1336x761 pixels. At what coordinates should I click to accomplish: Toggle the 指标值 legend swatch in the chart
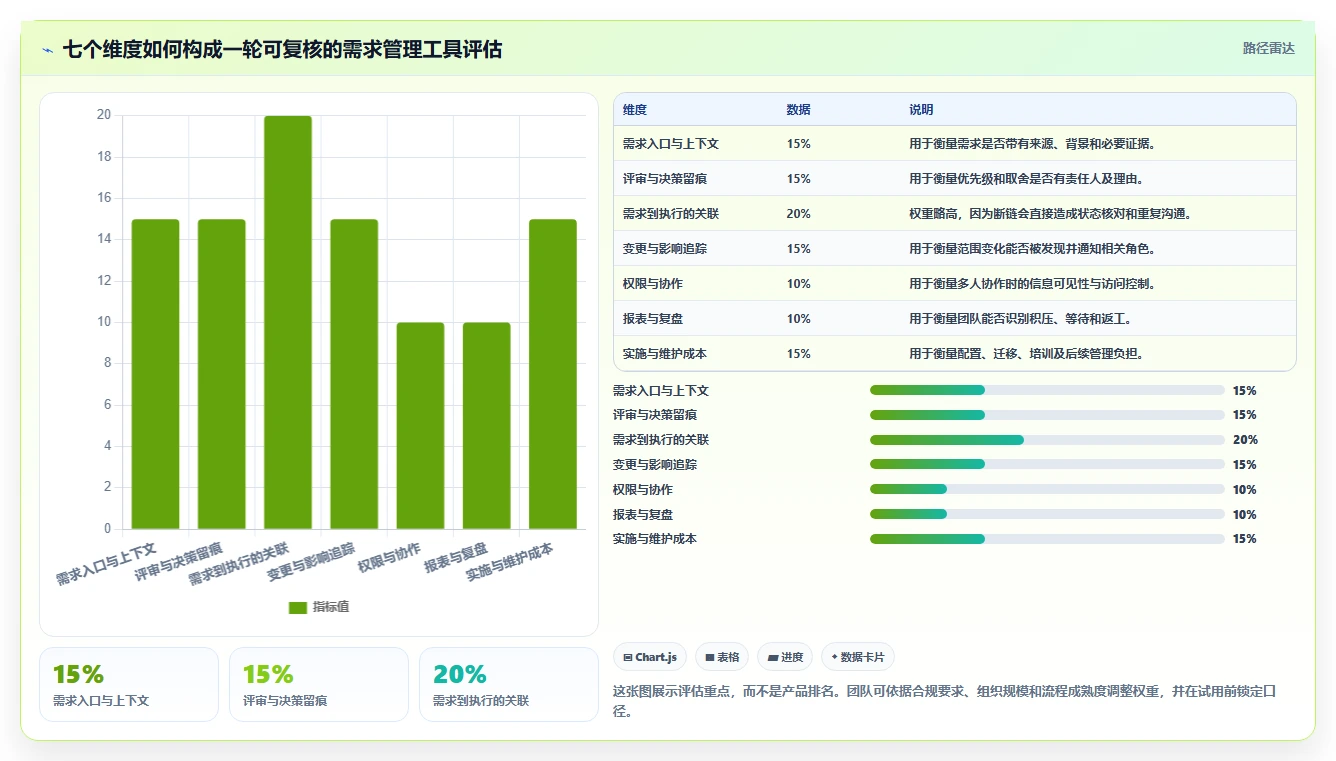point(298,607)
